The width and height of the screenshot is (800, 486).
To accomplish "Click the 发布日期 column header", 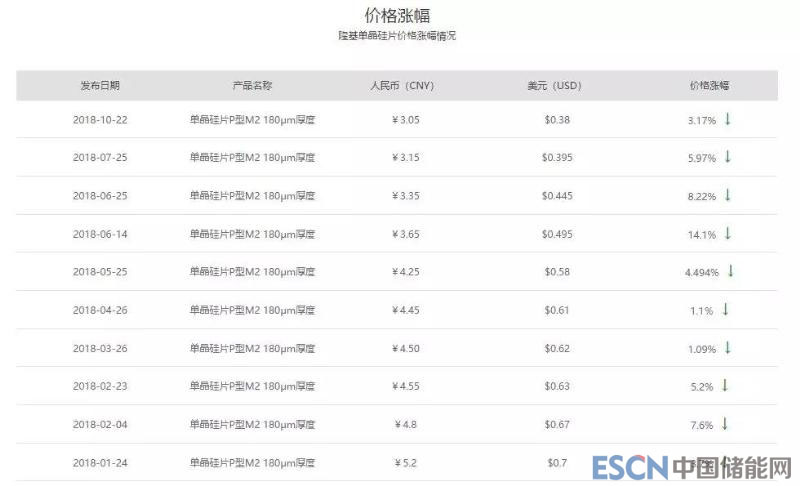I will (100, 85).
